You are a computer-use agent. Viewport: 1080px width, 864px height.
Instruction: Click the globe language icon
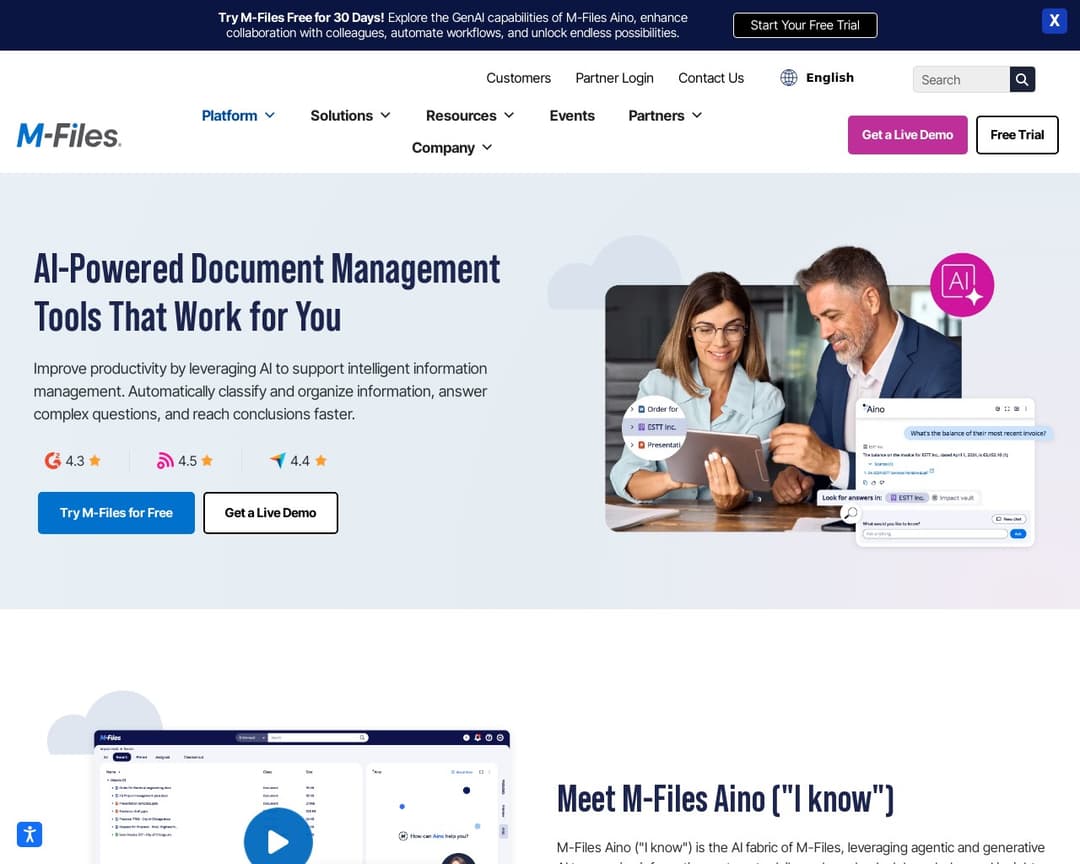789,78
